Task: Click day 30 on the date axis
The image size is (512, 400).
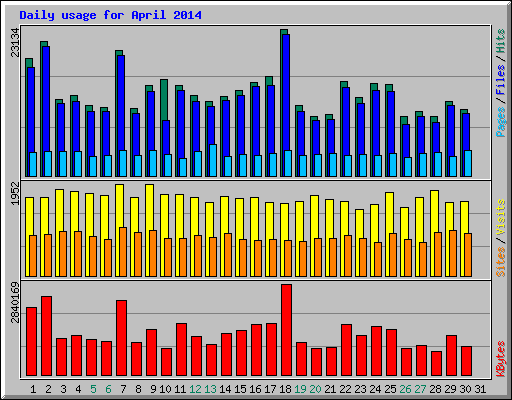Action: [x=465, y=389]
